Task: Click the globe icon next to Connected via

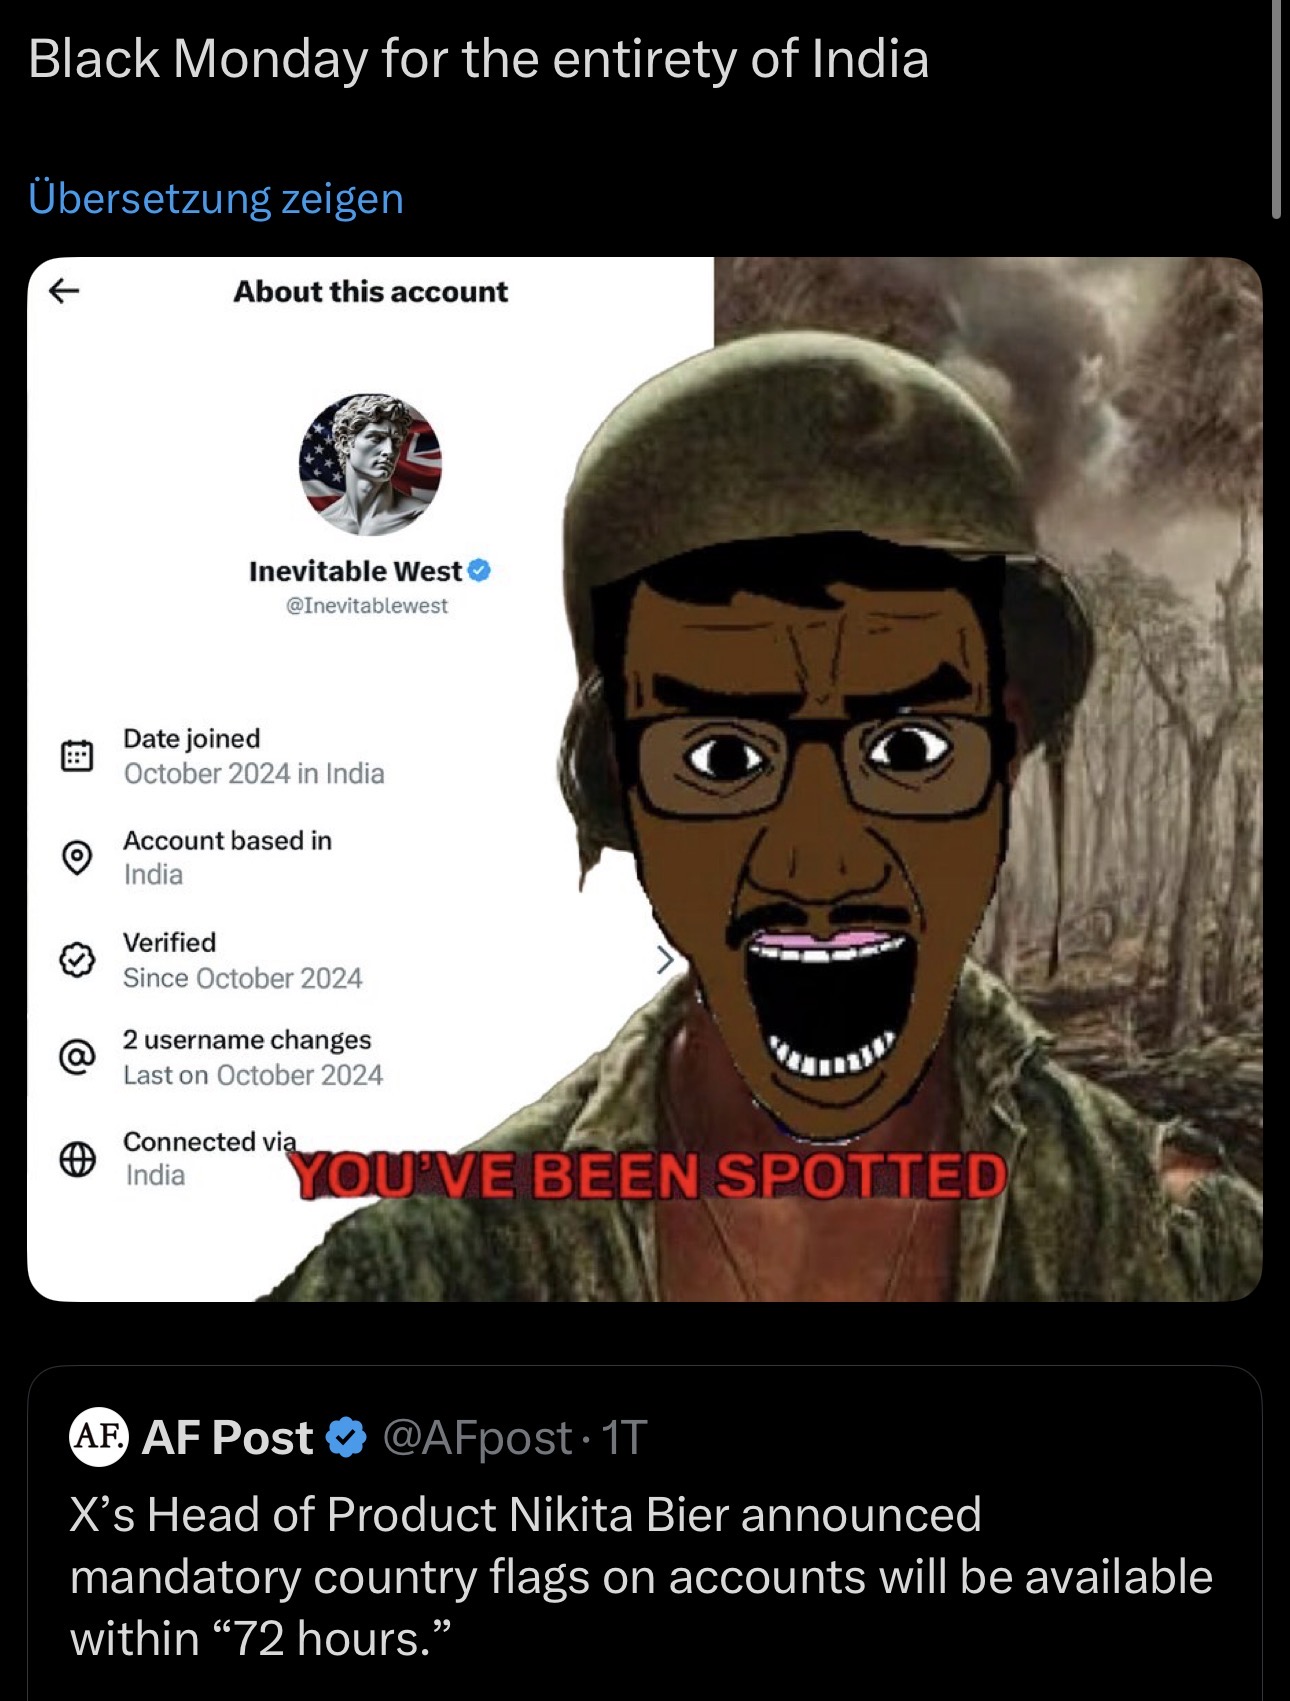Action: point(77,1159)
